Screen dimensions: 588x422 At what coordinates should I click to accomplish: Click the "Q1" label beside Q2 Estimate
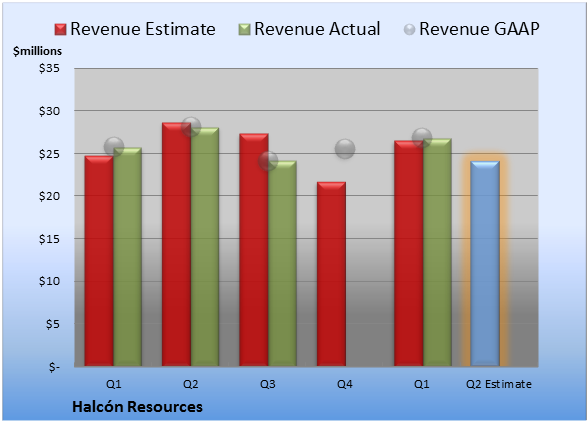coord(422,384)
